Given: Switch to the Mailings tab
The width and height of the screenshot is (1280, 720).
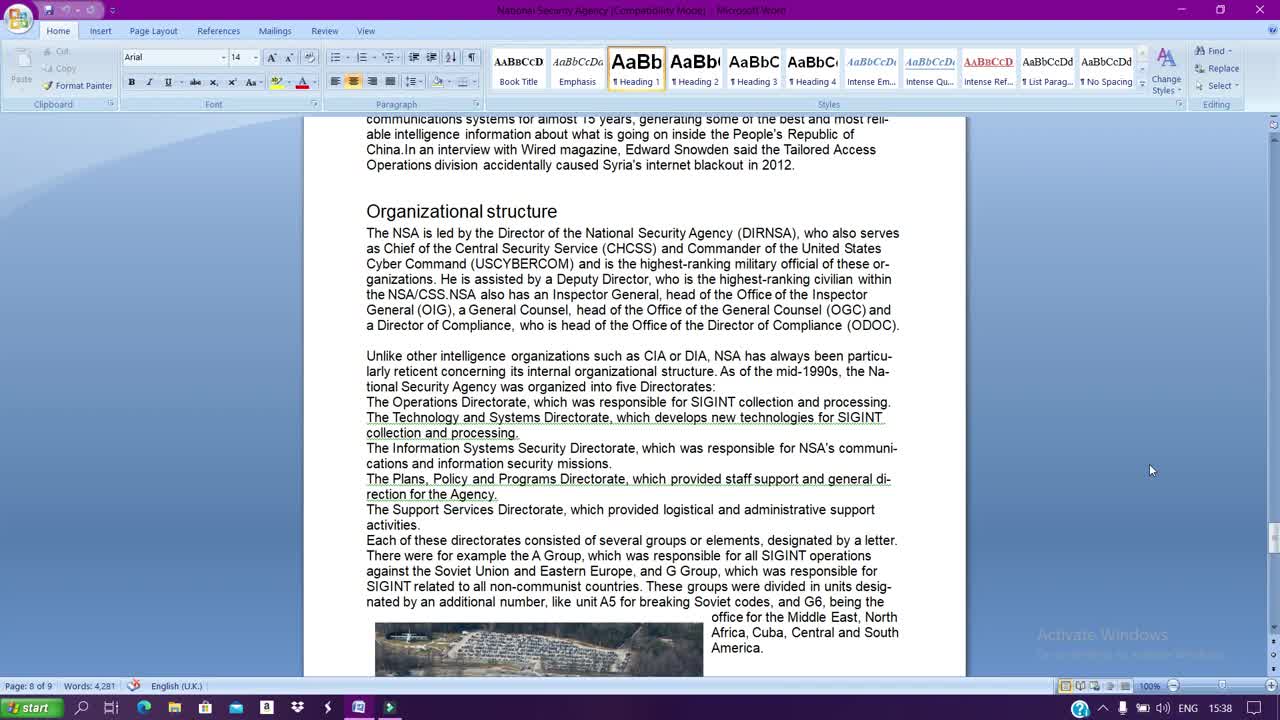Looking at the screenshot, I should [x=275, y=31].
